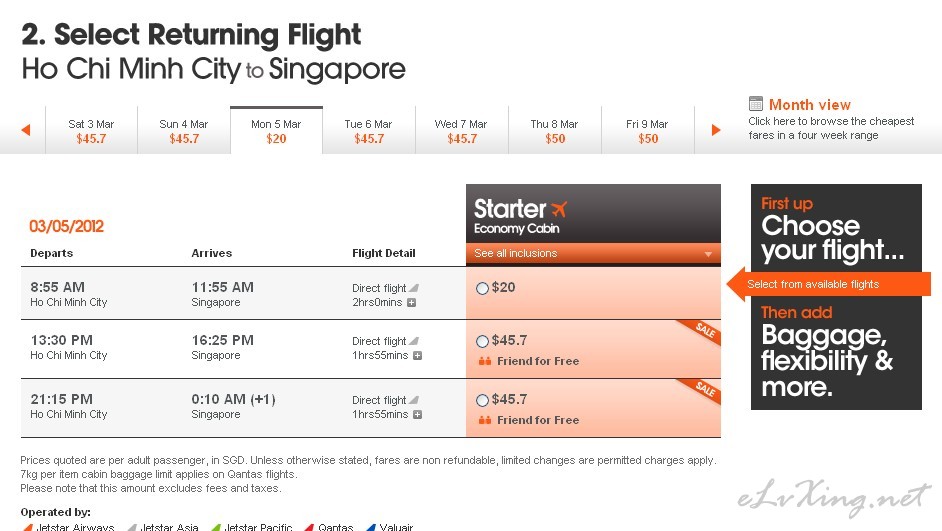The image size is (942, 531).
Task: Click Friend for Free icon on 13:30 flight
Action: pos(485,361)
